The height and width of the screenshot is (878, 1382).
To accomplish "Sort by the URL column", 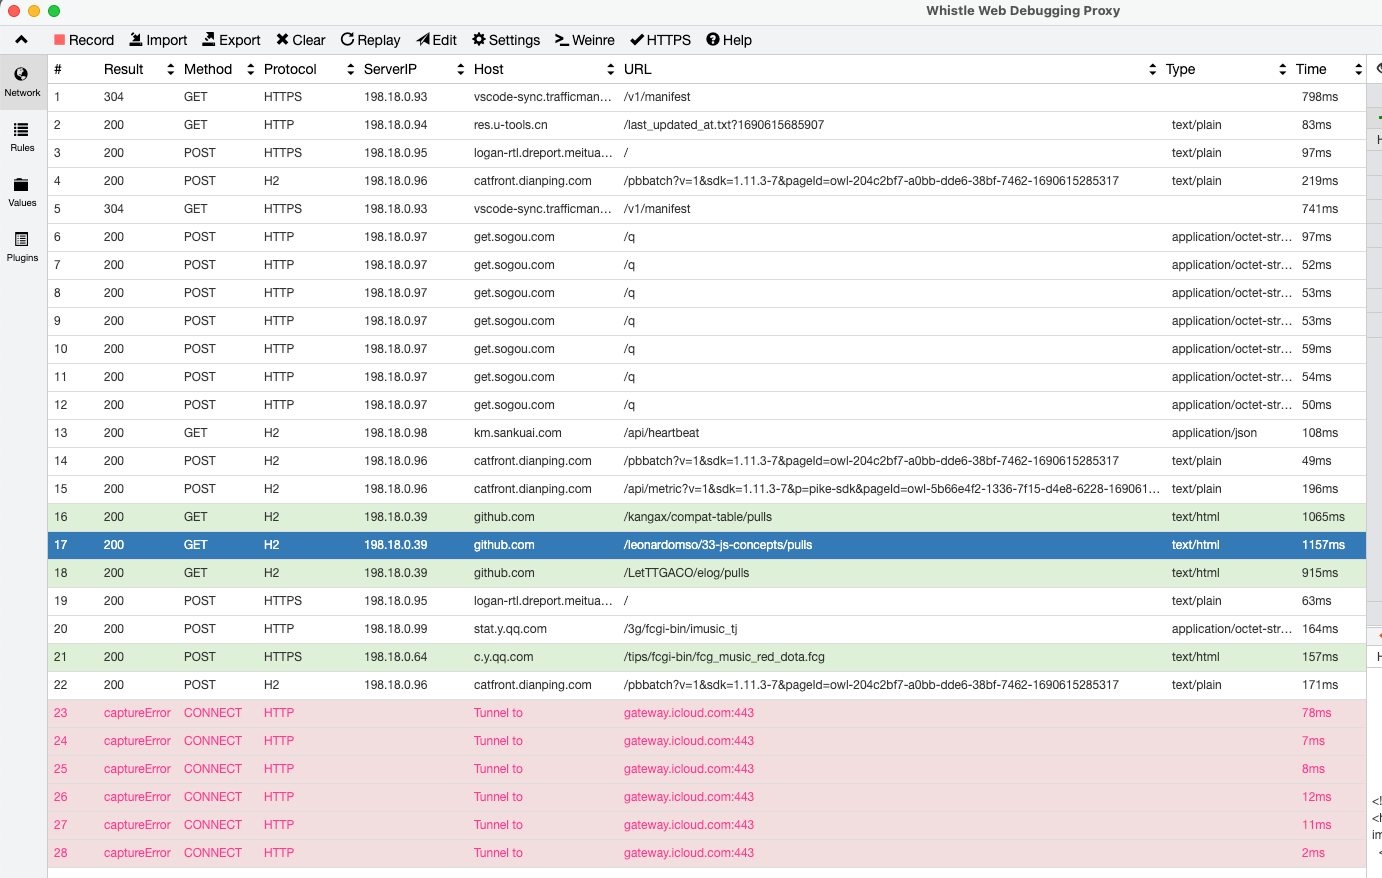I will 889,69.
